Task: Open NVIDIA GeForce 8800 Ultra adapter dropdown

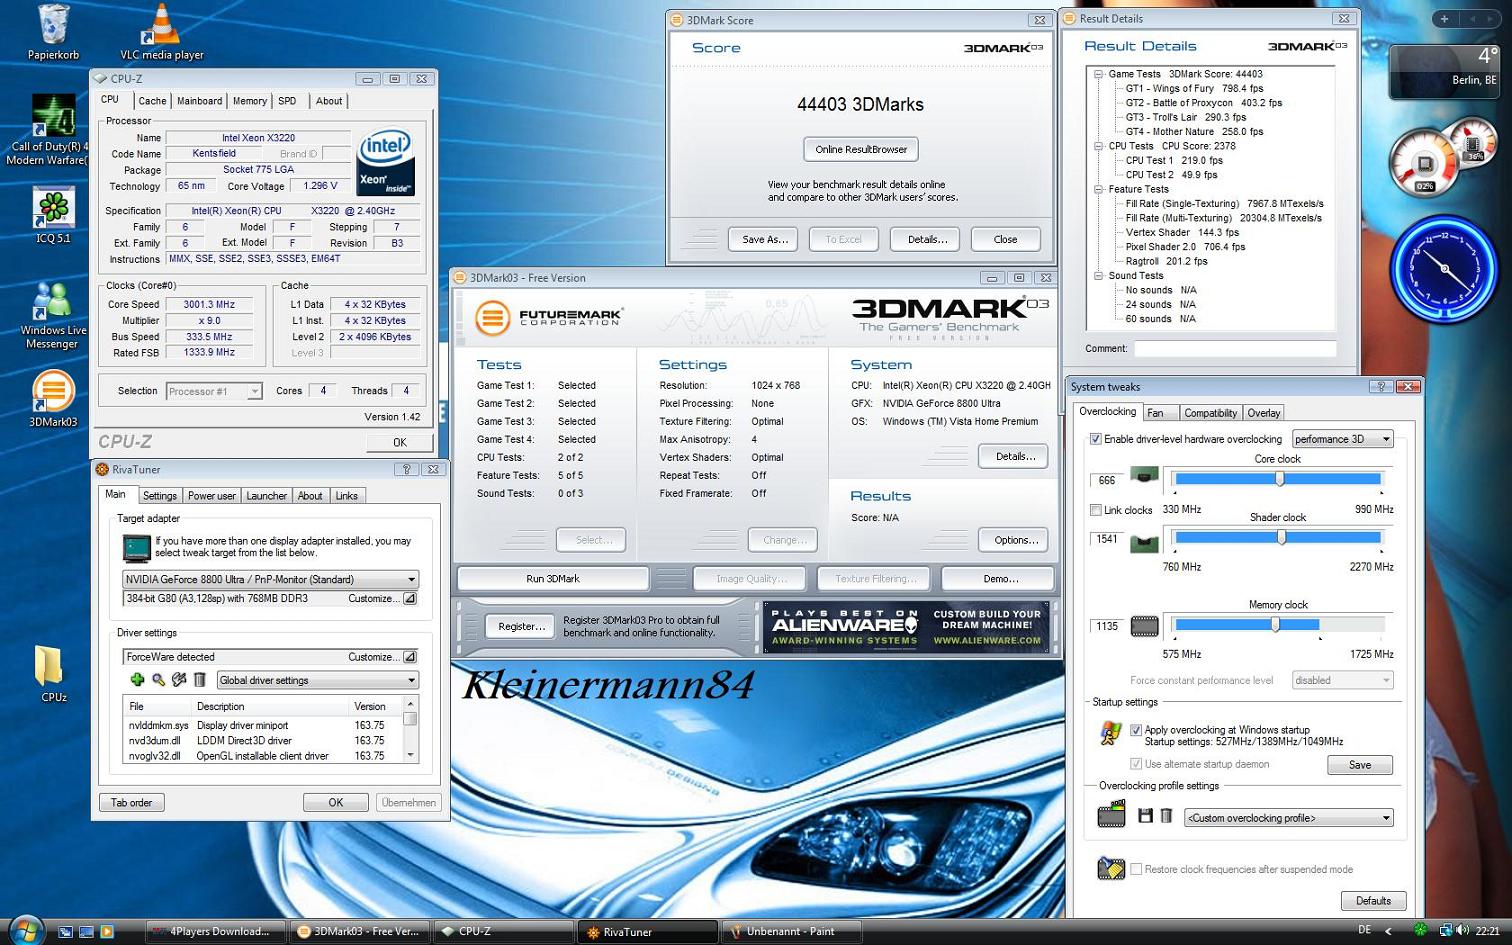Action: (x=270, y=579)
